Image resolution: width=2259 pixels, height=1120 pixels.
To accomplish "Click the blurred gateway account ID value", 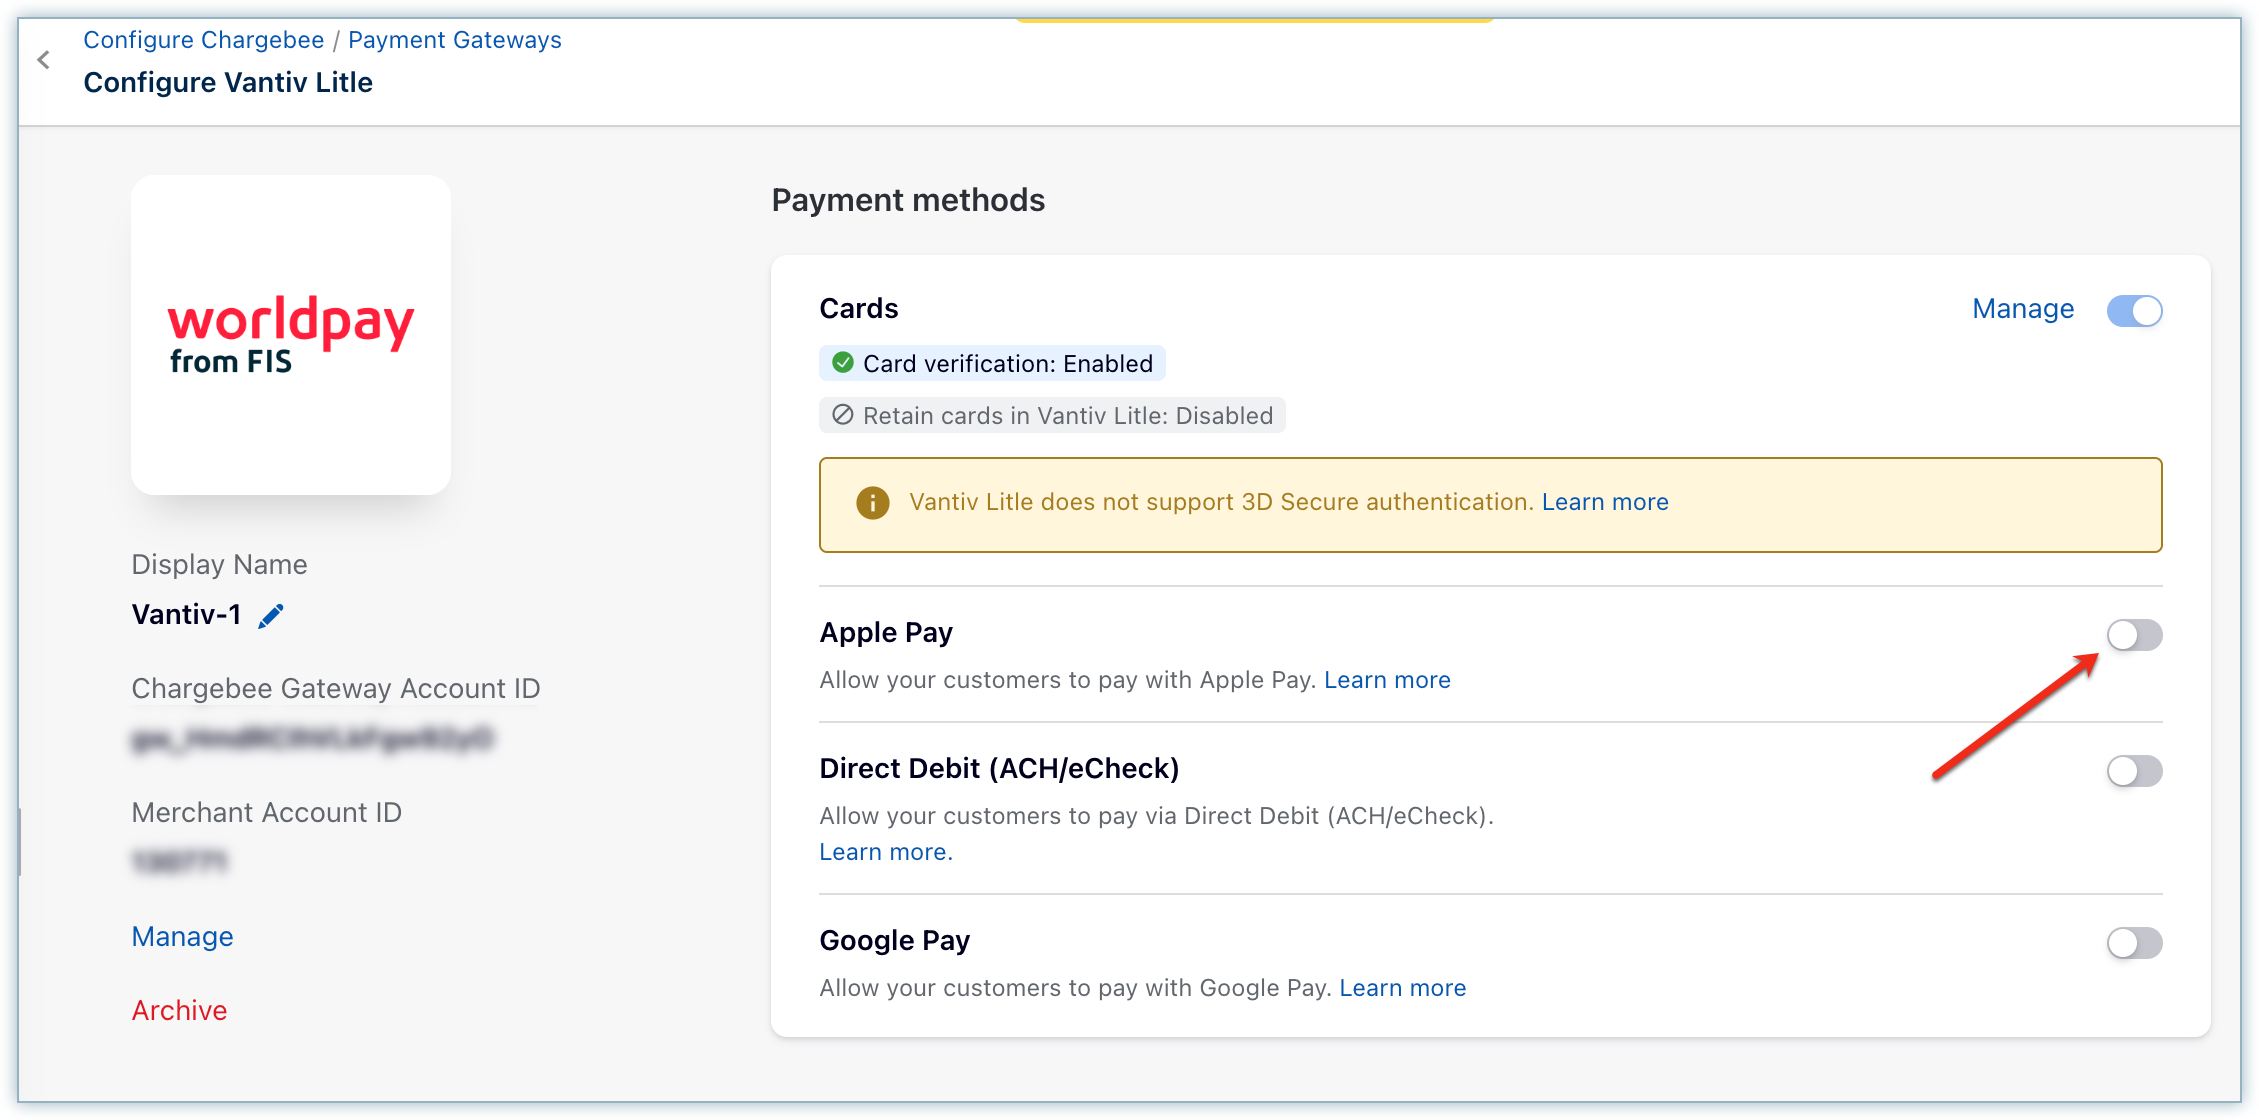I will coord(312,739).
